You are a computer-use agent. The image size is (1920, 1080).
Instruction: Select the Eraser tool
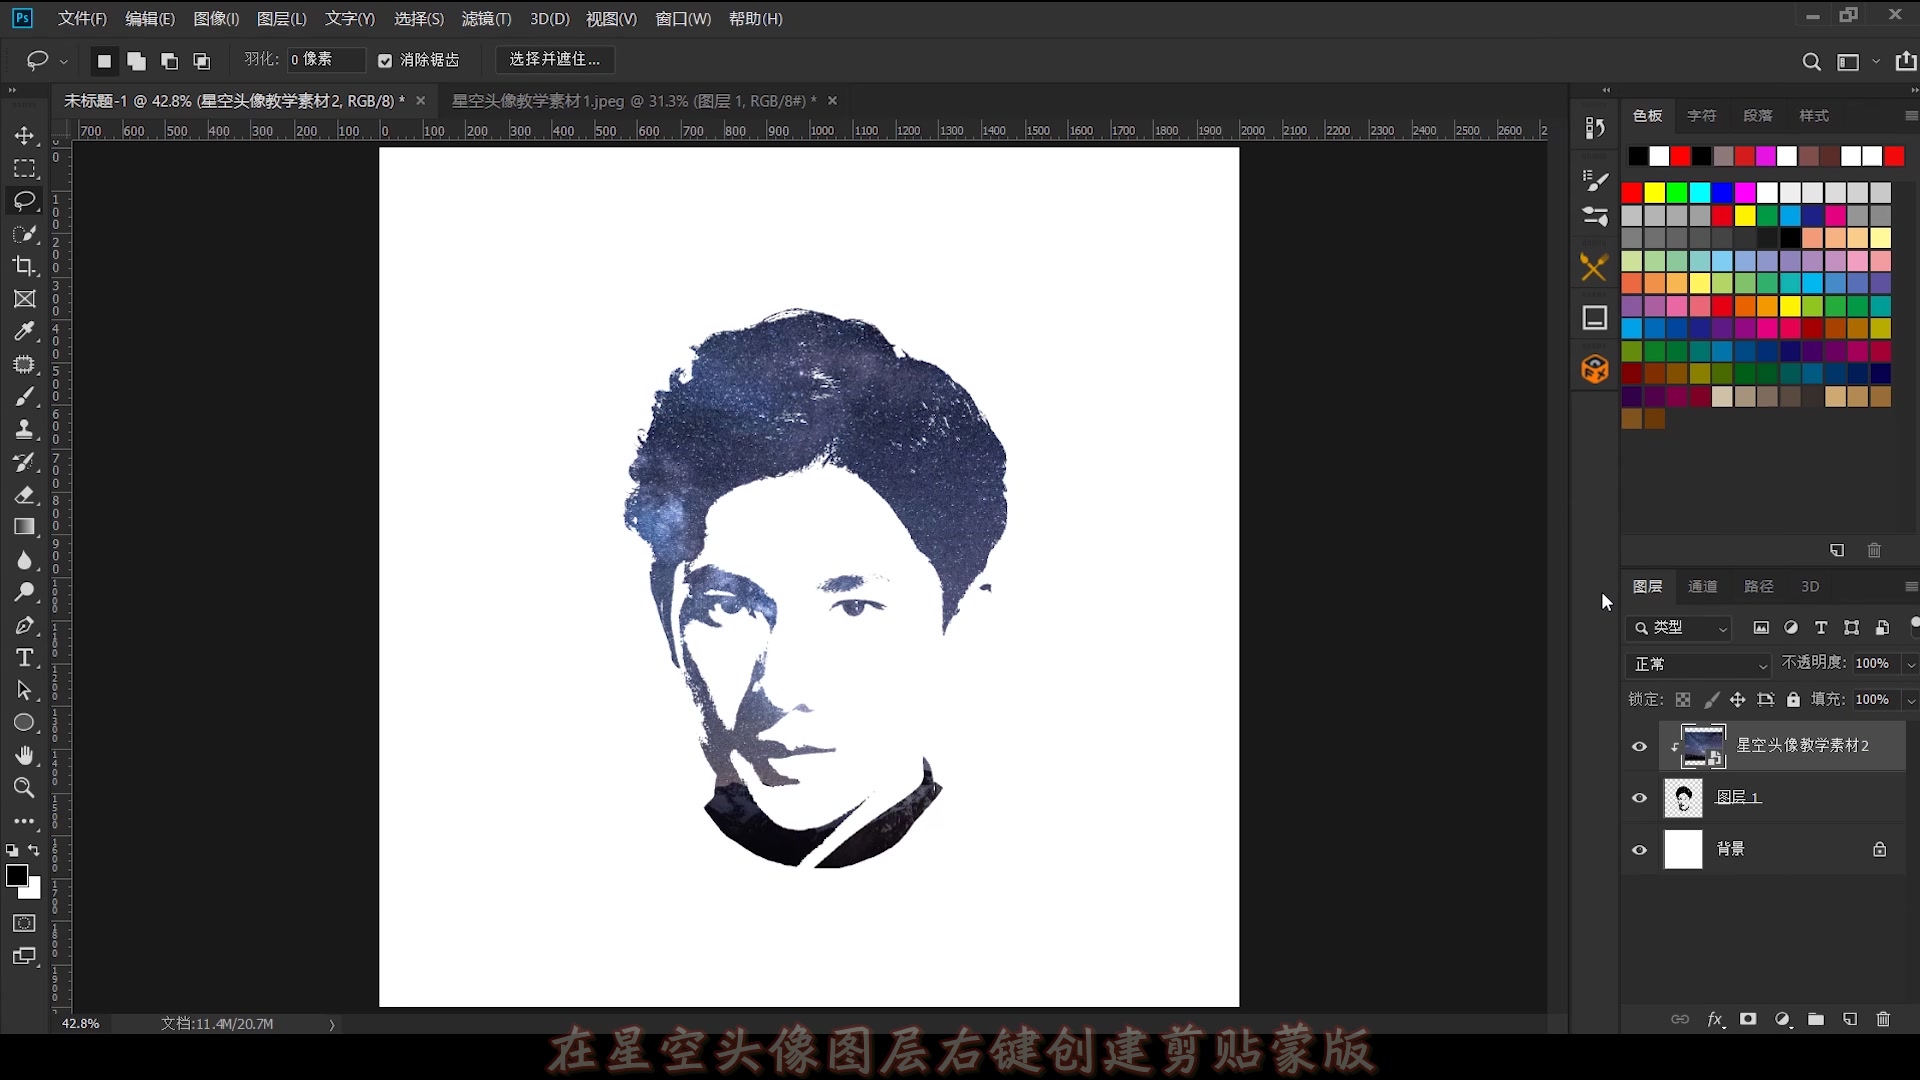[24, 495]
